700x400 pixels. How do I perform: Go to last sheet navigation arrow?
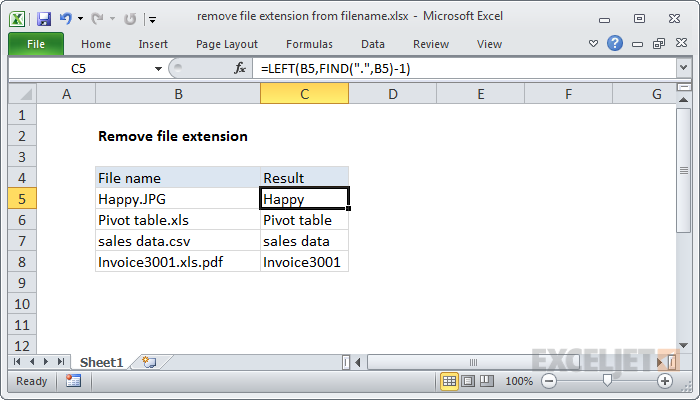61,362
